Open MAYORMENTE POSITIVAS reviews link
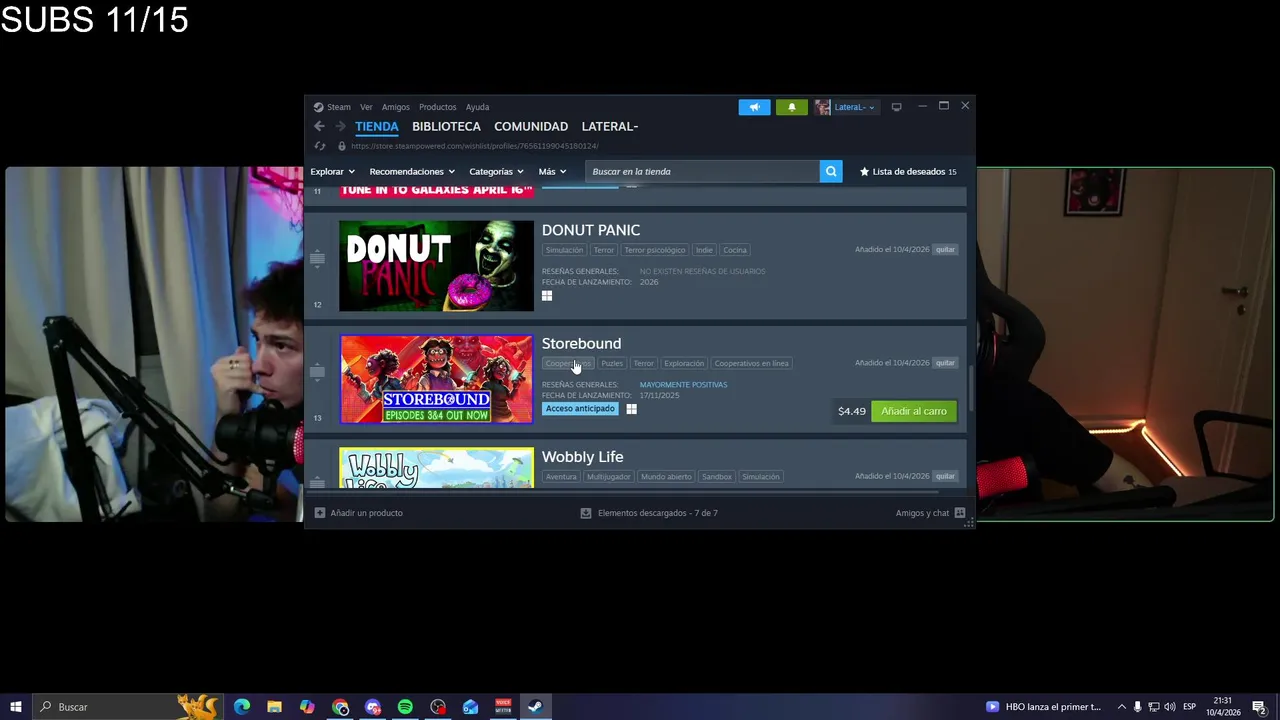Image resolution: width=1280 pixels, height=720 pixels. click(683, 385)
